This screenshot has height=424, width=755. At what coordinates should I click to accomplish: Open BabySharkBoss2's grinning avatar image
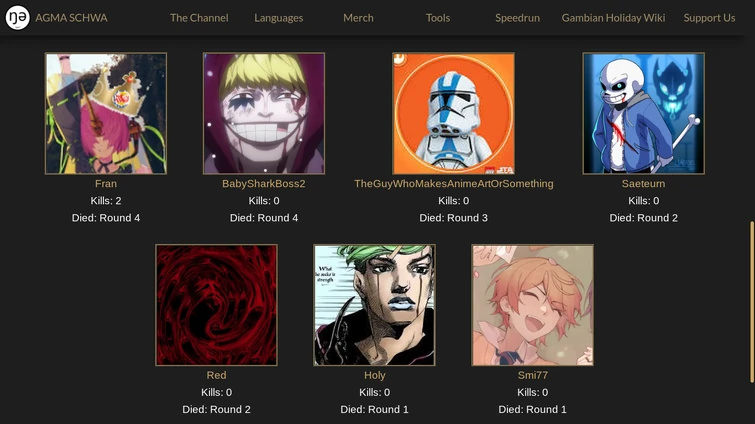264,113
